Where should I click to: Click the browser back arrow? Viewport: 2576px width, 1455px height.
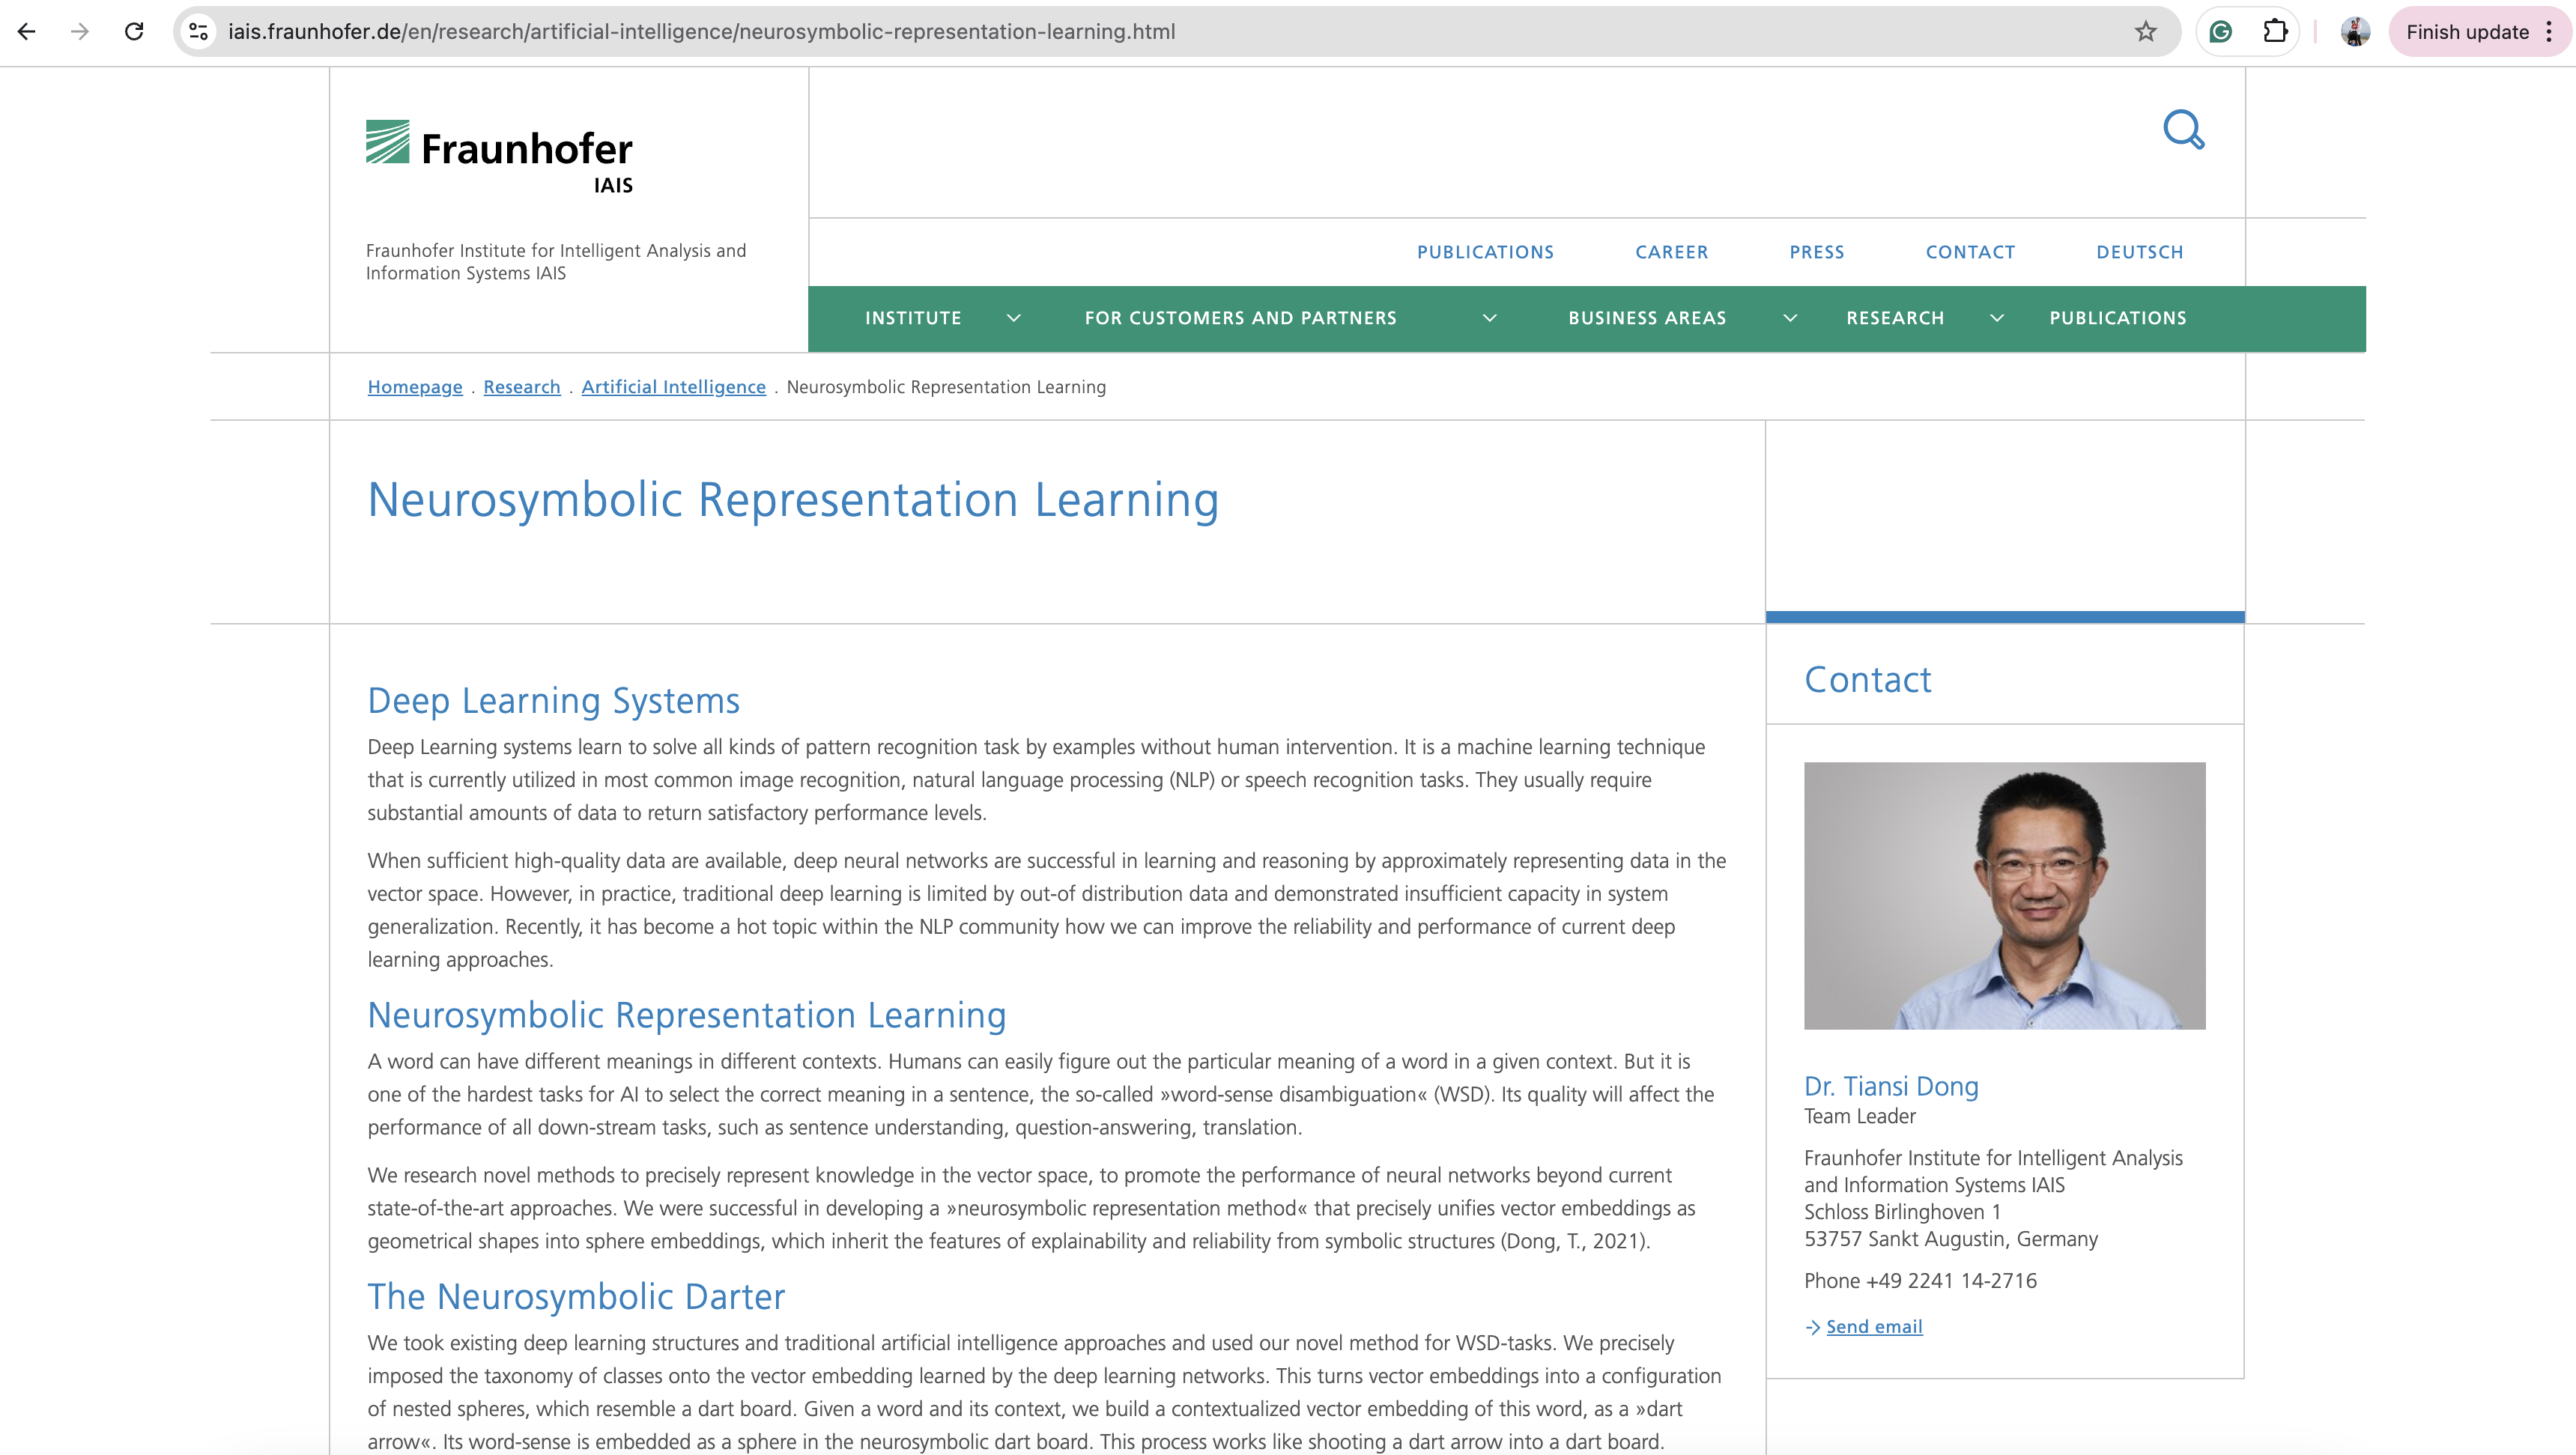pos(27,32)
